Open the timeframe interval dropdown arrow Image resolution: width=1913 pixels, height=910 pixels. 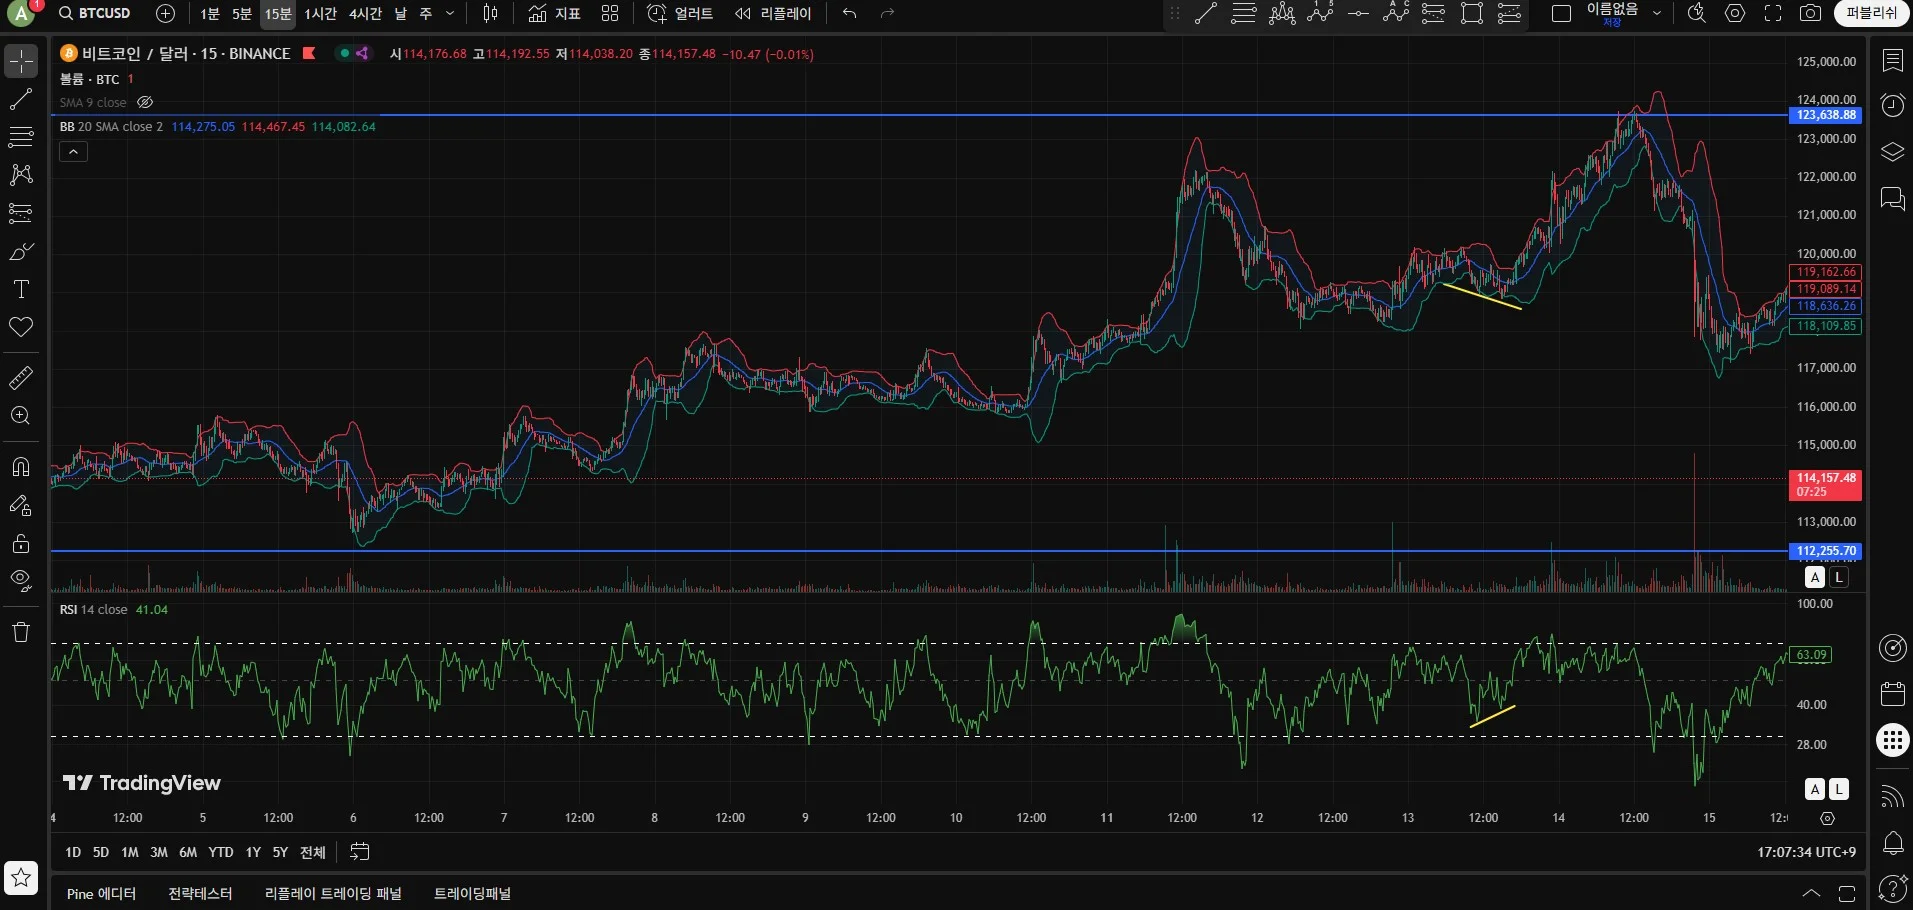point(450,13)
